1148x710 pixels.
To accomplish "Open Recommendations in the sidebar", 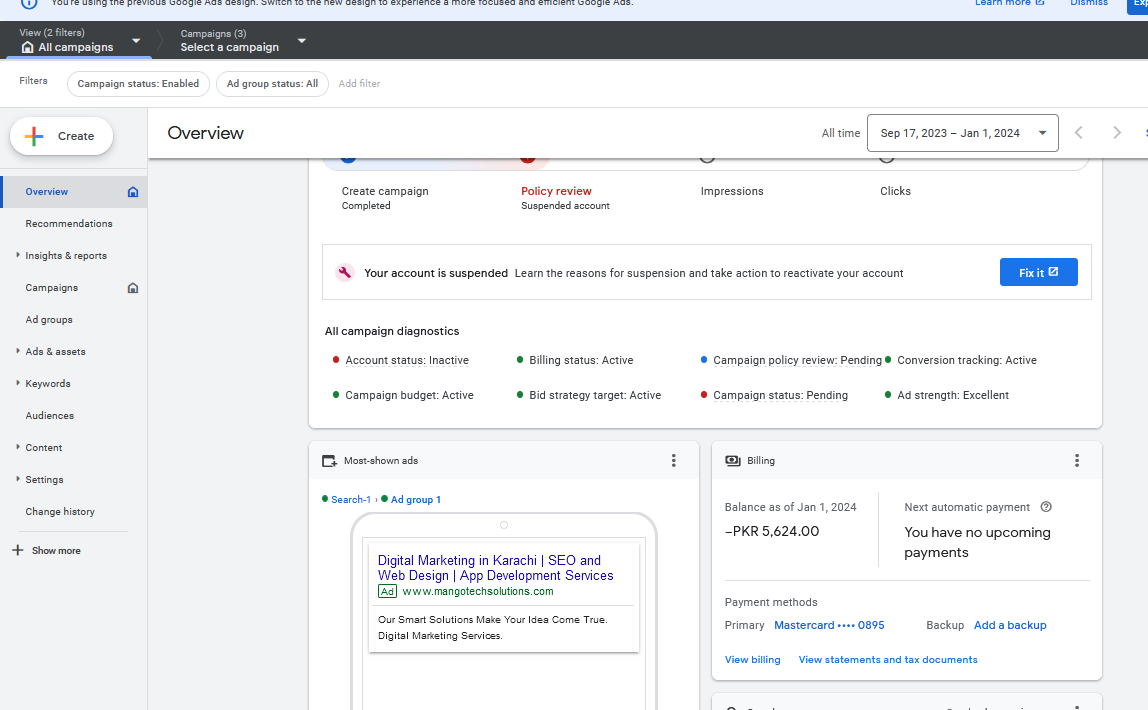I will tap(69, 224).
